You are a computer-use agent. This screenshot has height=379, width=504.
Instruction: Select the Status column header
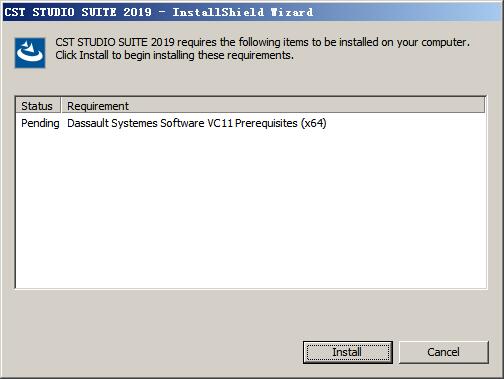[x=38, y=106]
